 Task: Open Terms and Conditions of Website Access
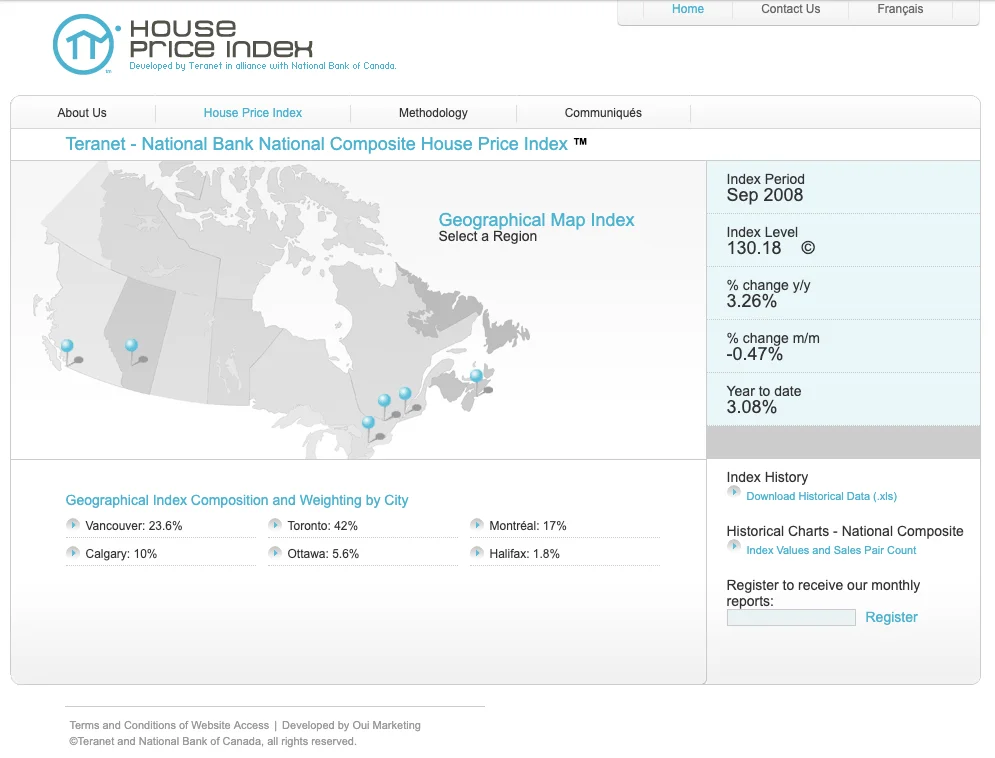click(169, 726)
